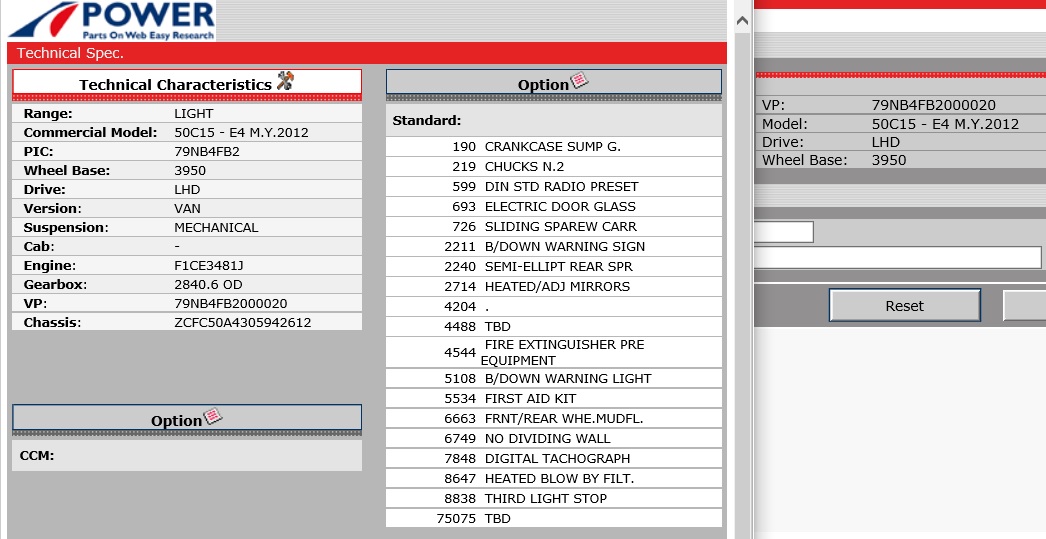This screenshot has height=539, width=1046.
Task: Click the PIC value '79NB4FB2'
Action: pyautogui.click(x=207, y=151)
